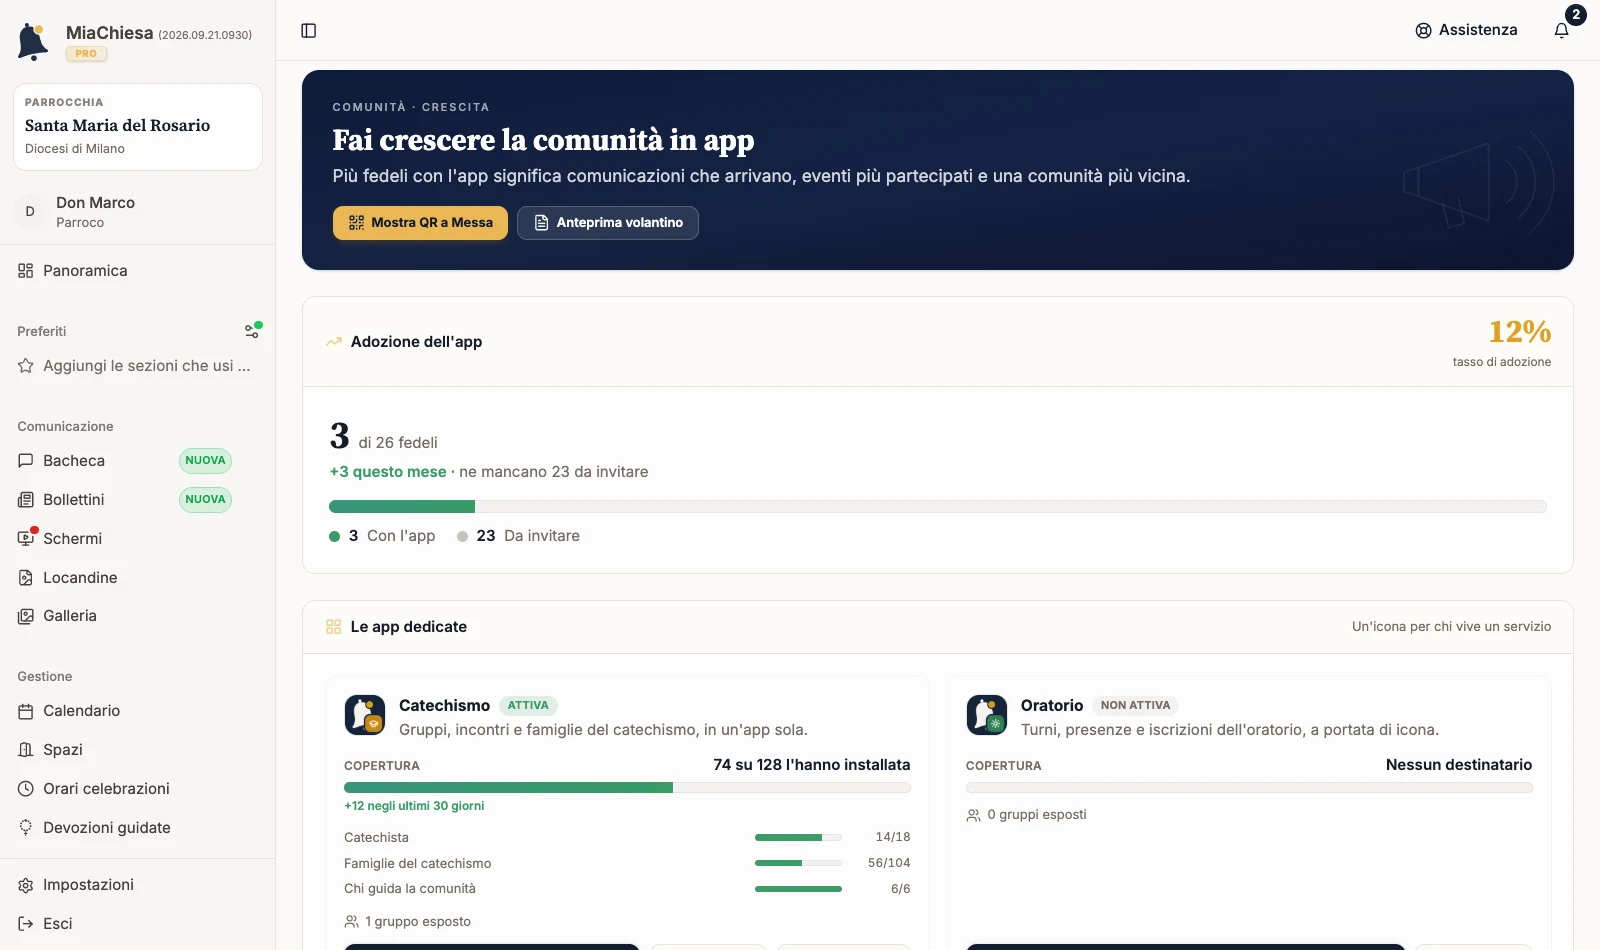1600x950 pixels.
Task: Open Impostazioni in the sidebar
Action: point(138,885)
